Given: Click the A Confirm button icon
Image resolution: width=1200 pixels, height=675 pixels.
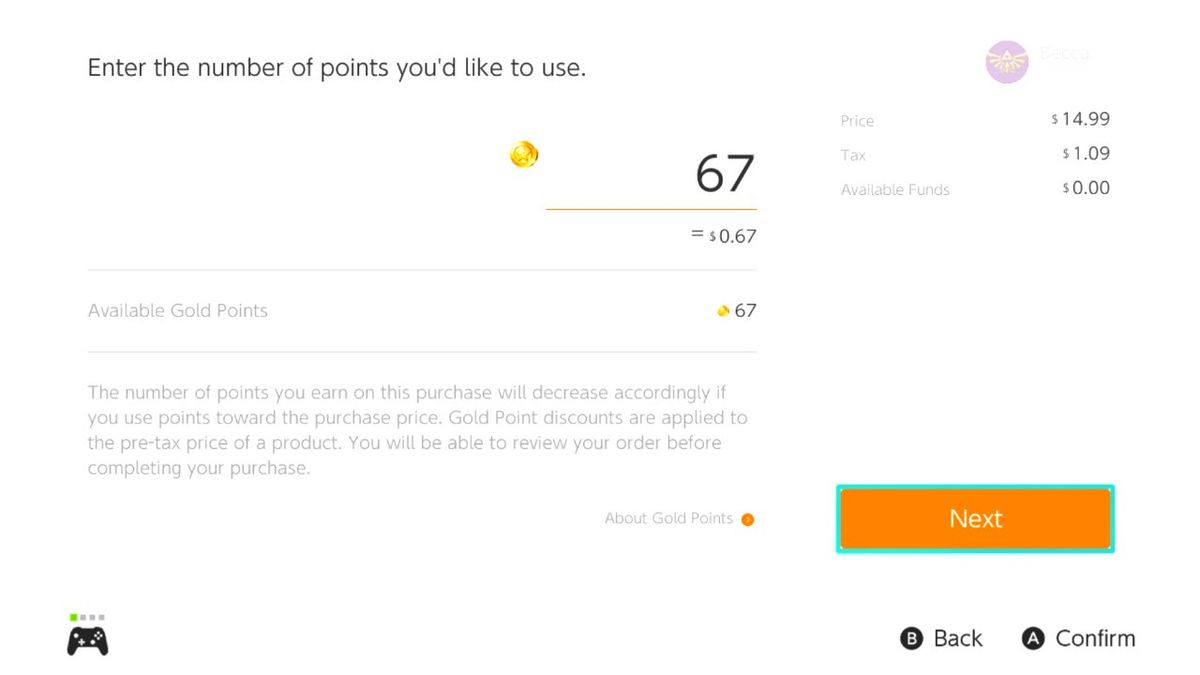Looking at the screenshot, I should click(1031, 638).
